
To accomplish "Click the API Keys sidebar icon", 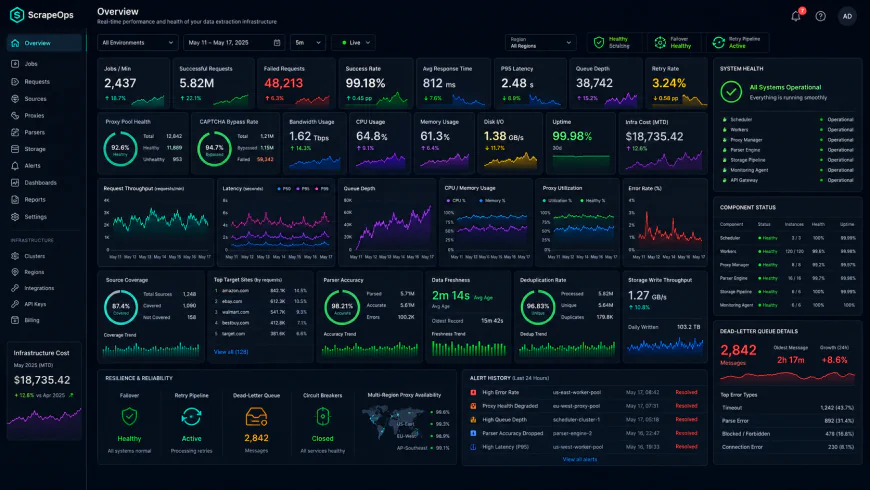I will click(15, 304).
